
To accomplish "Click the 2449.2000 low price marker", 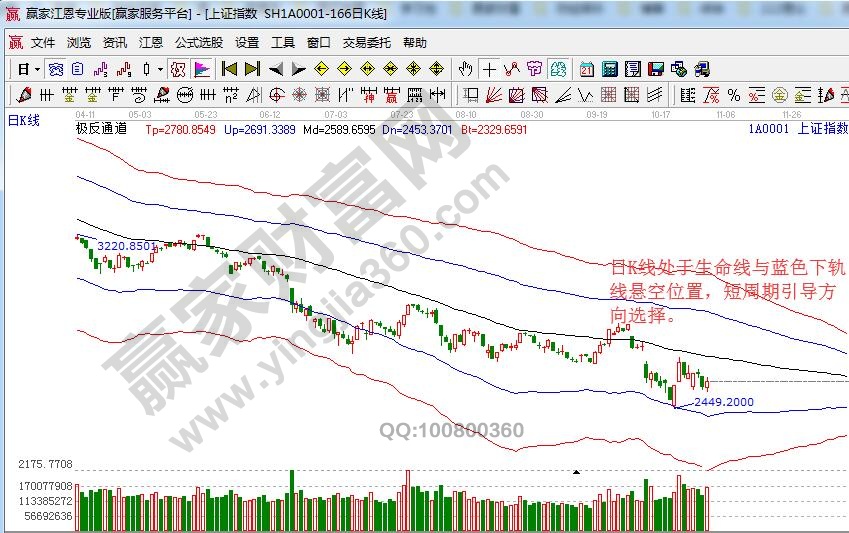I will tap(724, 402).
